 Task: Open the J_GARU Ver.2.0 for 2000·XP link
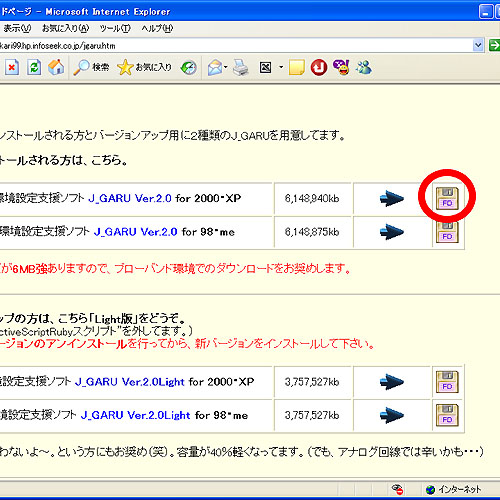click(x=130, y=199)
